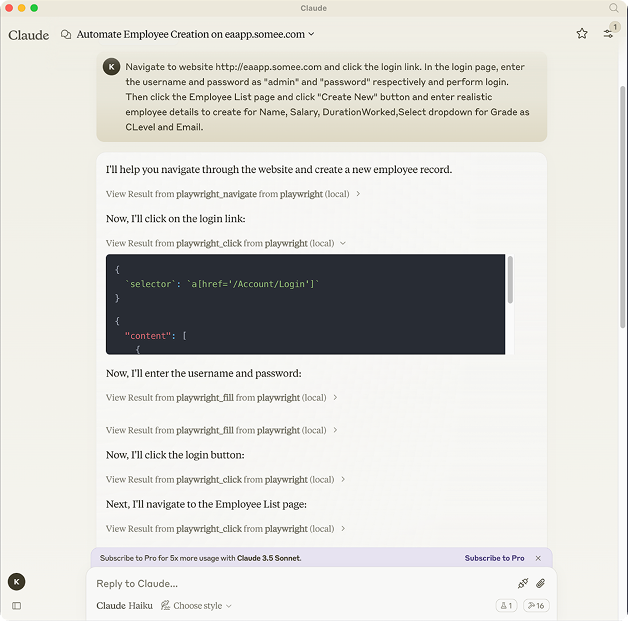Click the paperclip attach file icon
Viewport: 628px width, 621px height.
[x=540, y=583]
